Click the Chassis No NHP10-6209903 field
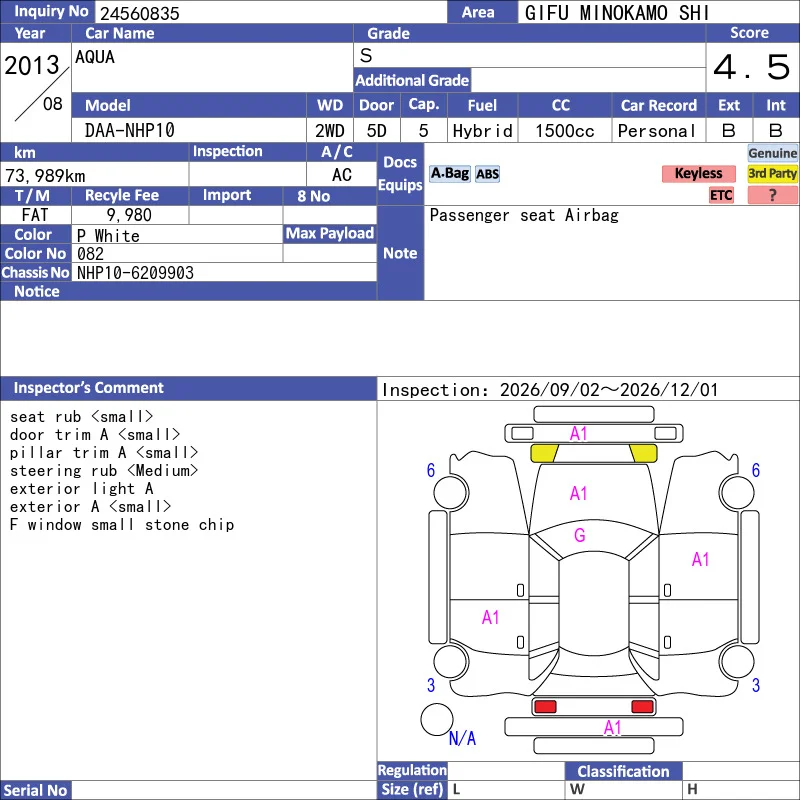The width and height of the screenshot is (800, 800). click(224, 272)
